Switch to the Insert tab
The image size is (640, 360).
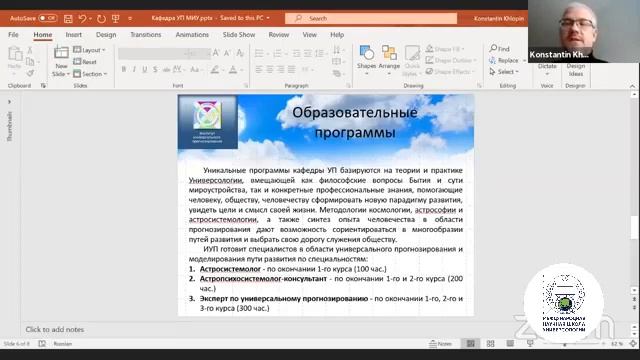click(x=73, y=35)
